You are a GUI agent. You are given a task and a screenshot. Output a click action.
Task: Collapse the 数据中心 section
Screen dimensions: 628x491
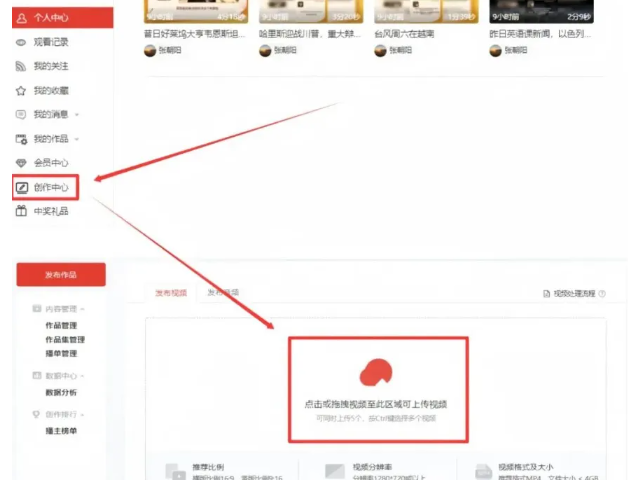[x=82, y=376]
